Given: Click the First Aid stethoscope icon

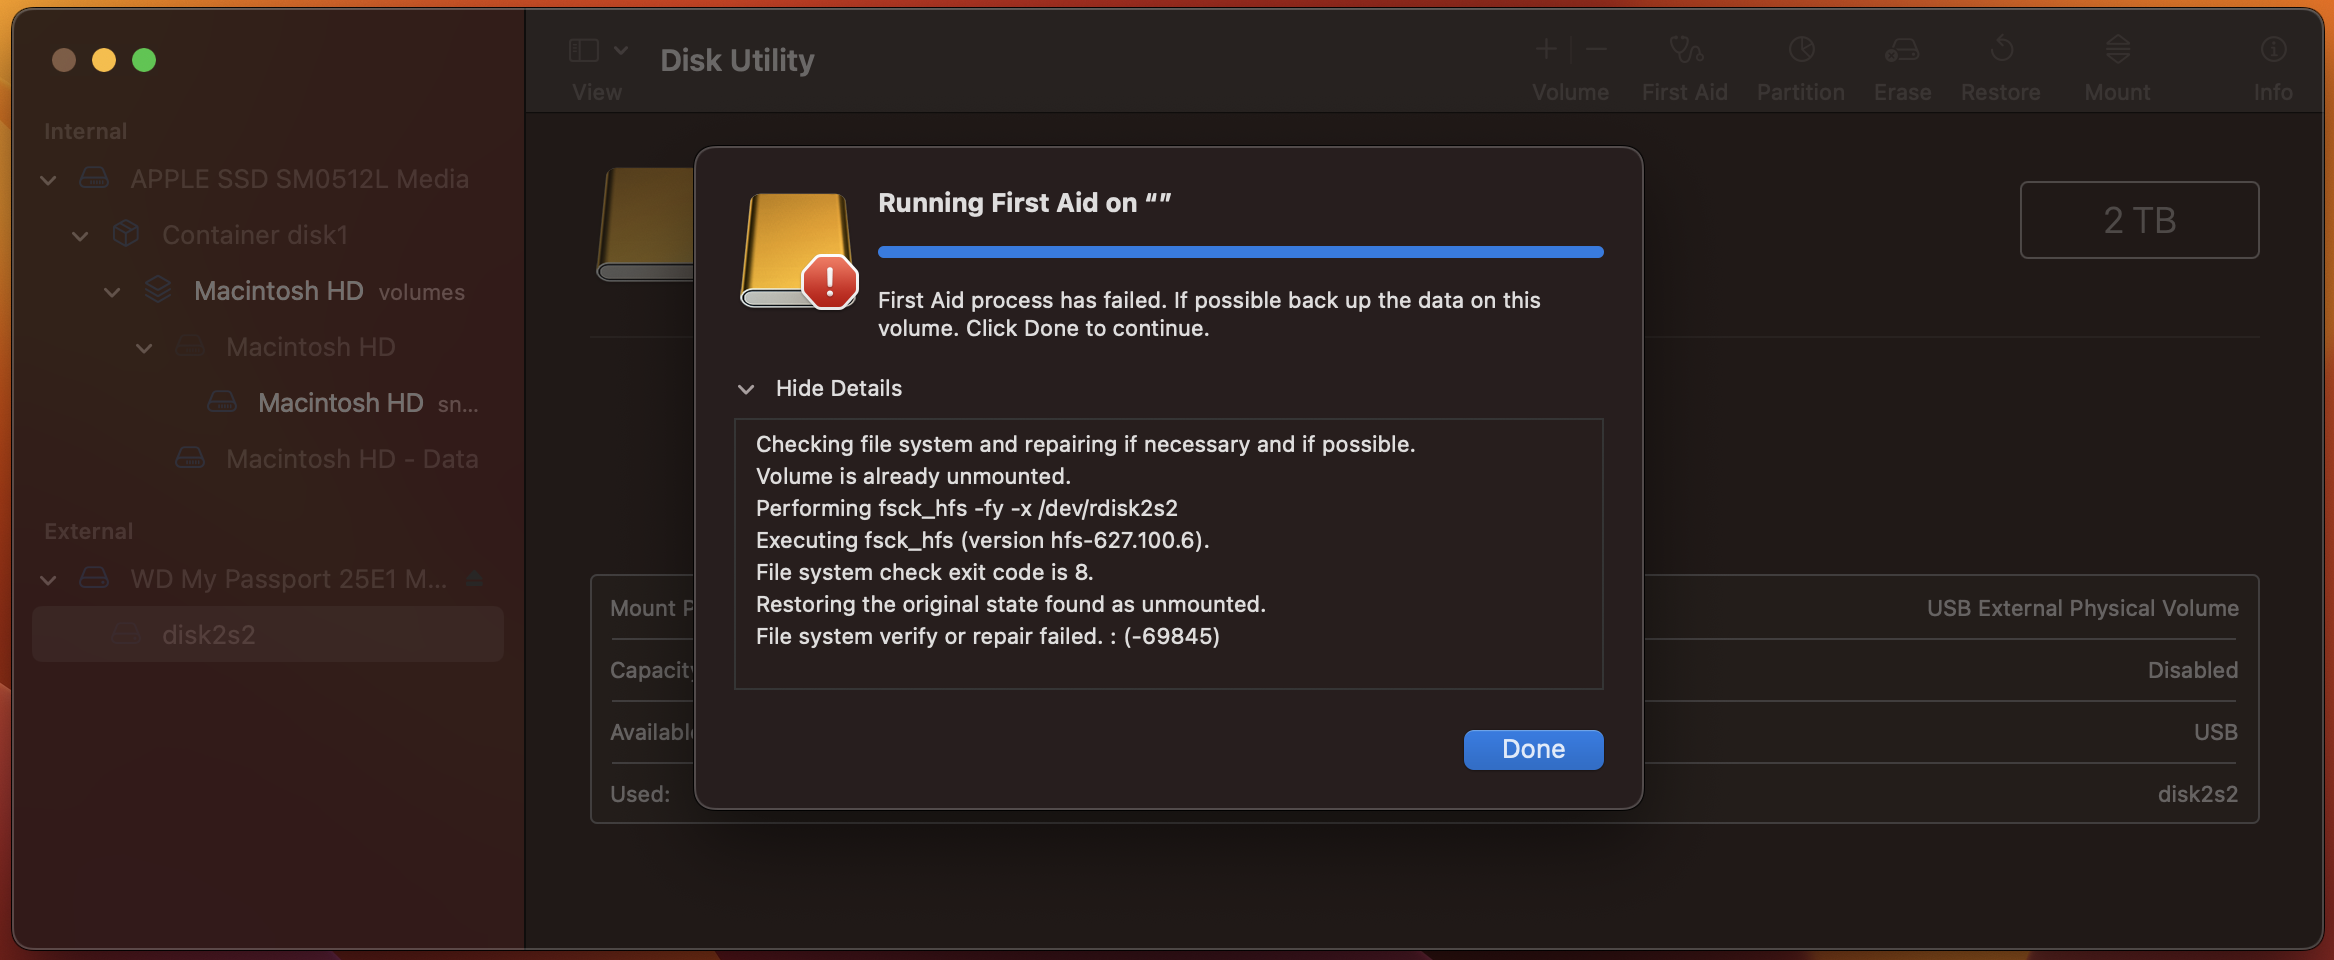Looking at the screenshot, I should pos(1685,50).
